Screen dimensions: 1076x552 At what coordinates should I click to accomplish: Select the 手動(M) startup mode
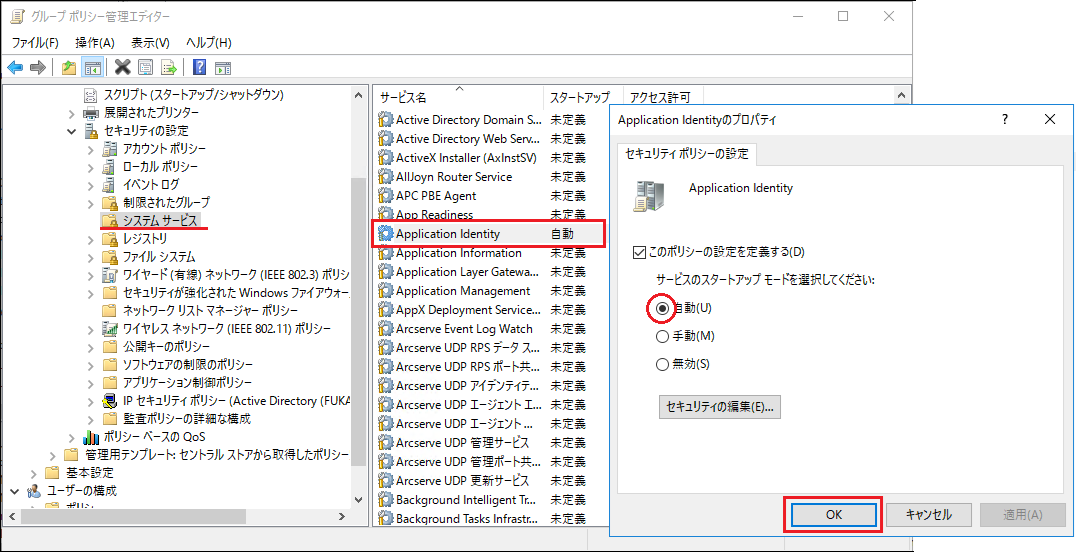(x=662, y=337)
